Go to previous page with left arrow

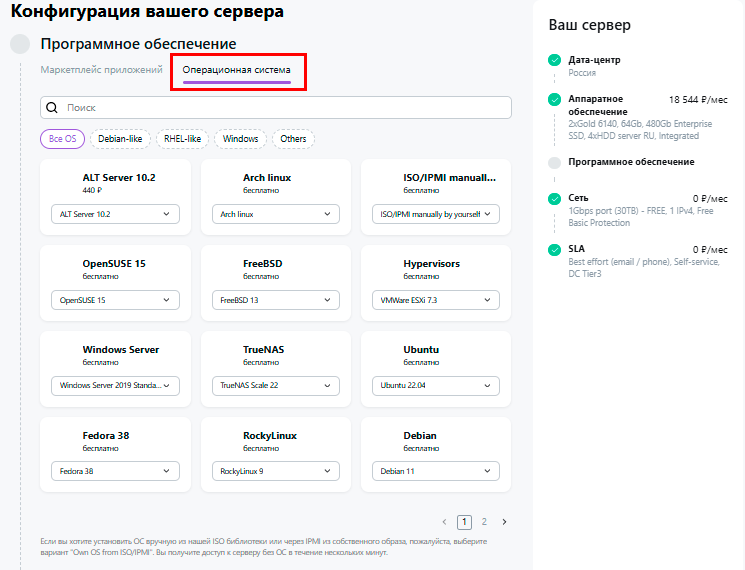point(444,522)
